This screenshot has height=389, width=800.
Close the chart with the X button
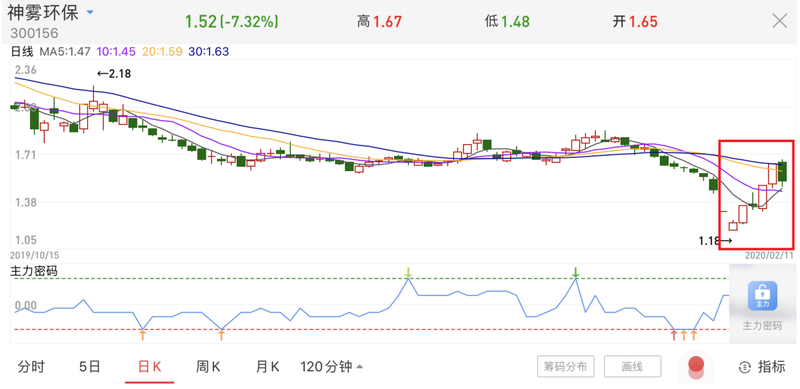click(780, 21)
